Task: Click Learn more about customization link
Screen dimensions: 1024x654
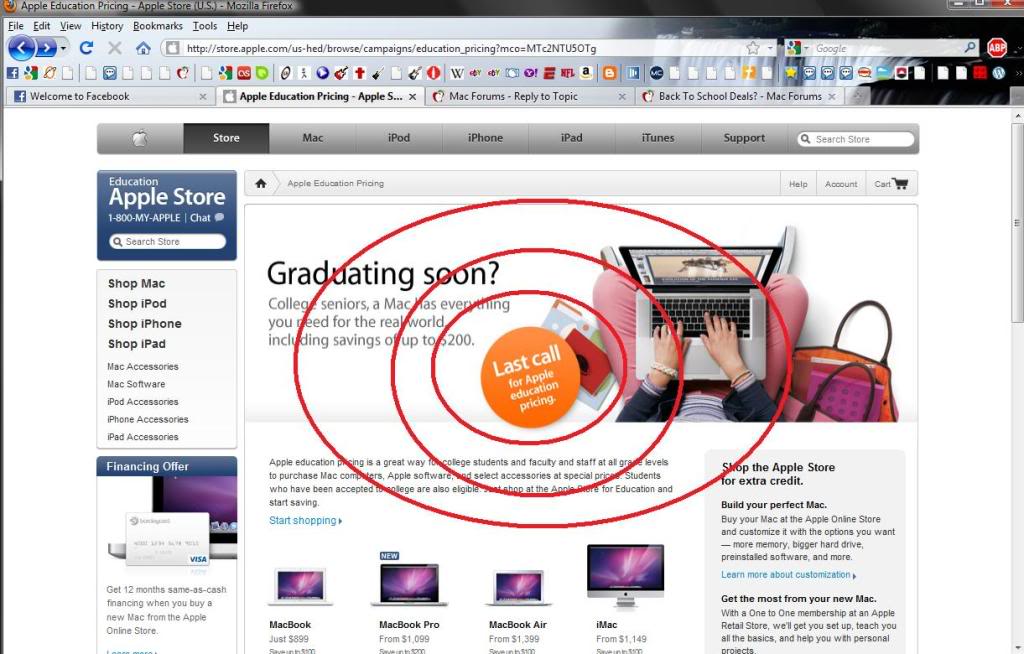Action: [x=788, y=575]
